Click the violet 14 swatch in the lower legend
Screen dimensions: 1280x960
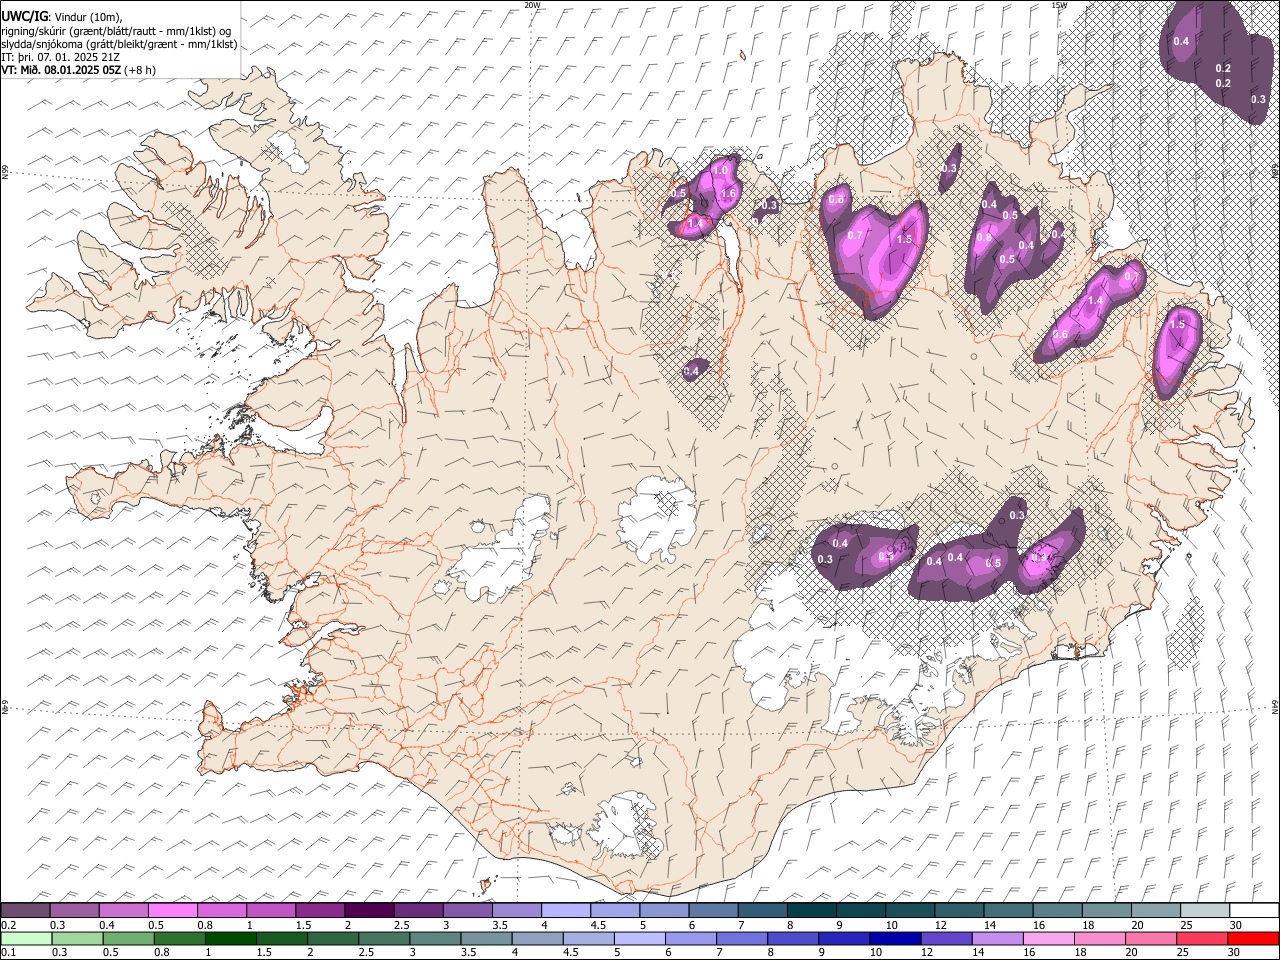pos(997,938)
